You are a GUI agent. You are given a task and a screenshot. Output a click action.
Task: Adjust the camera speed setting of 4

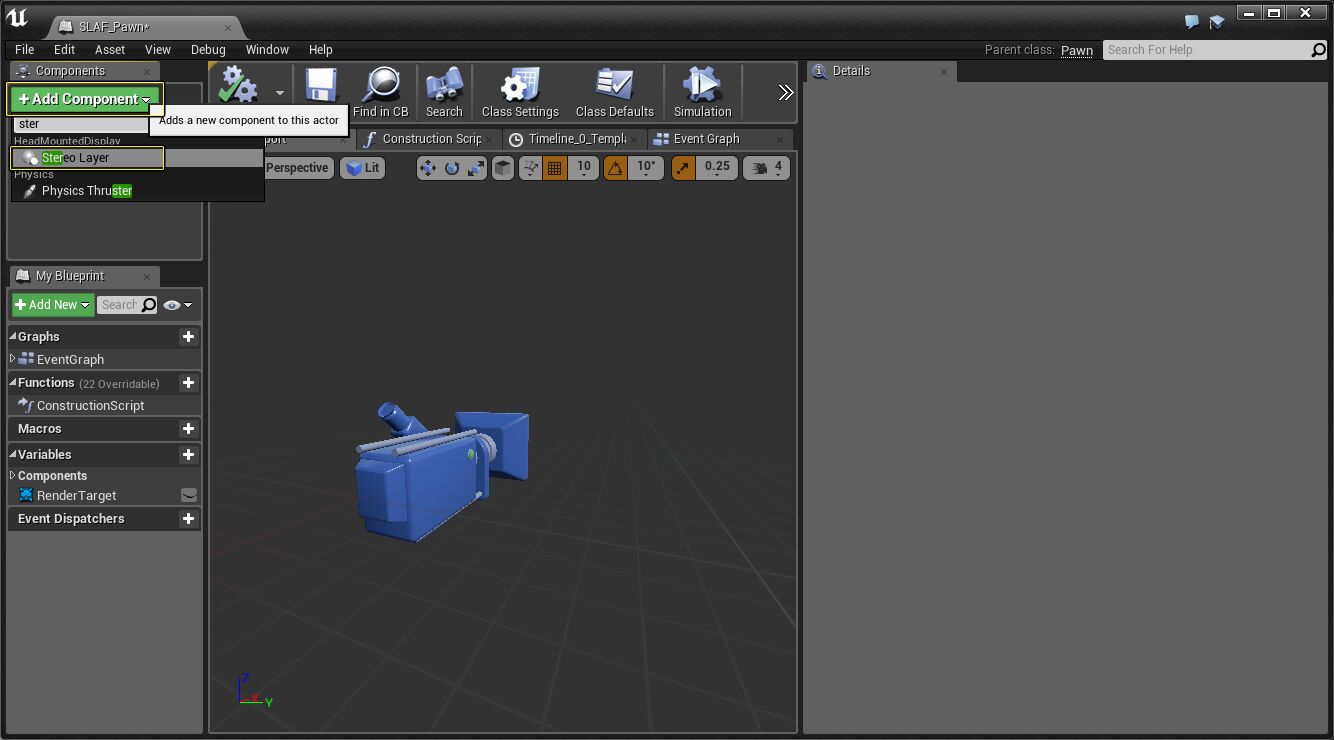(x=766, y=167)
